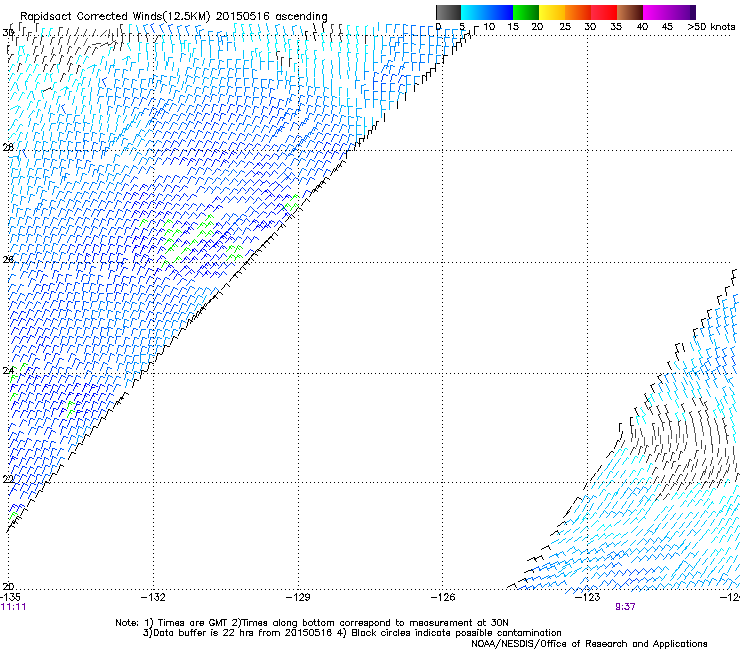The image size is (740, 650).
Task: Click the purple "11:11" swath time label
Action: [x=14, y=607]
